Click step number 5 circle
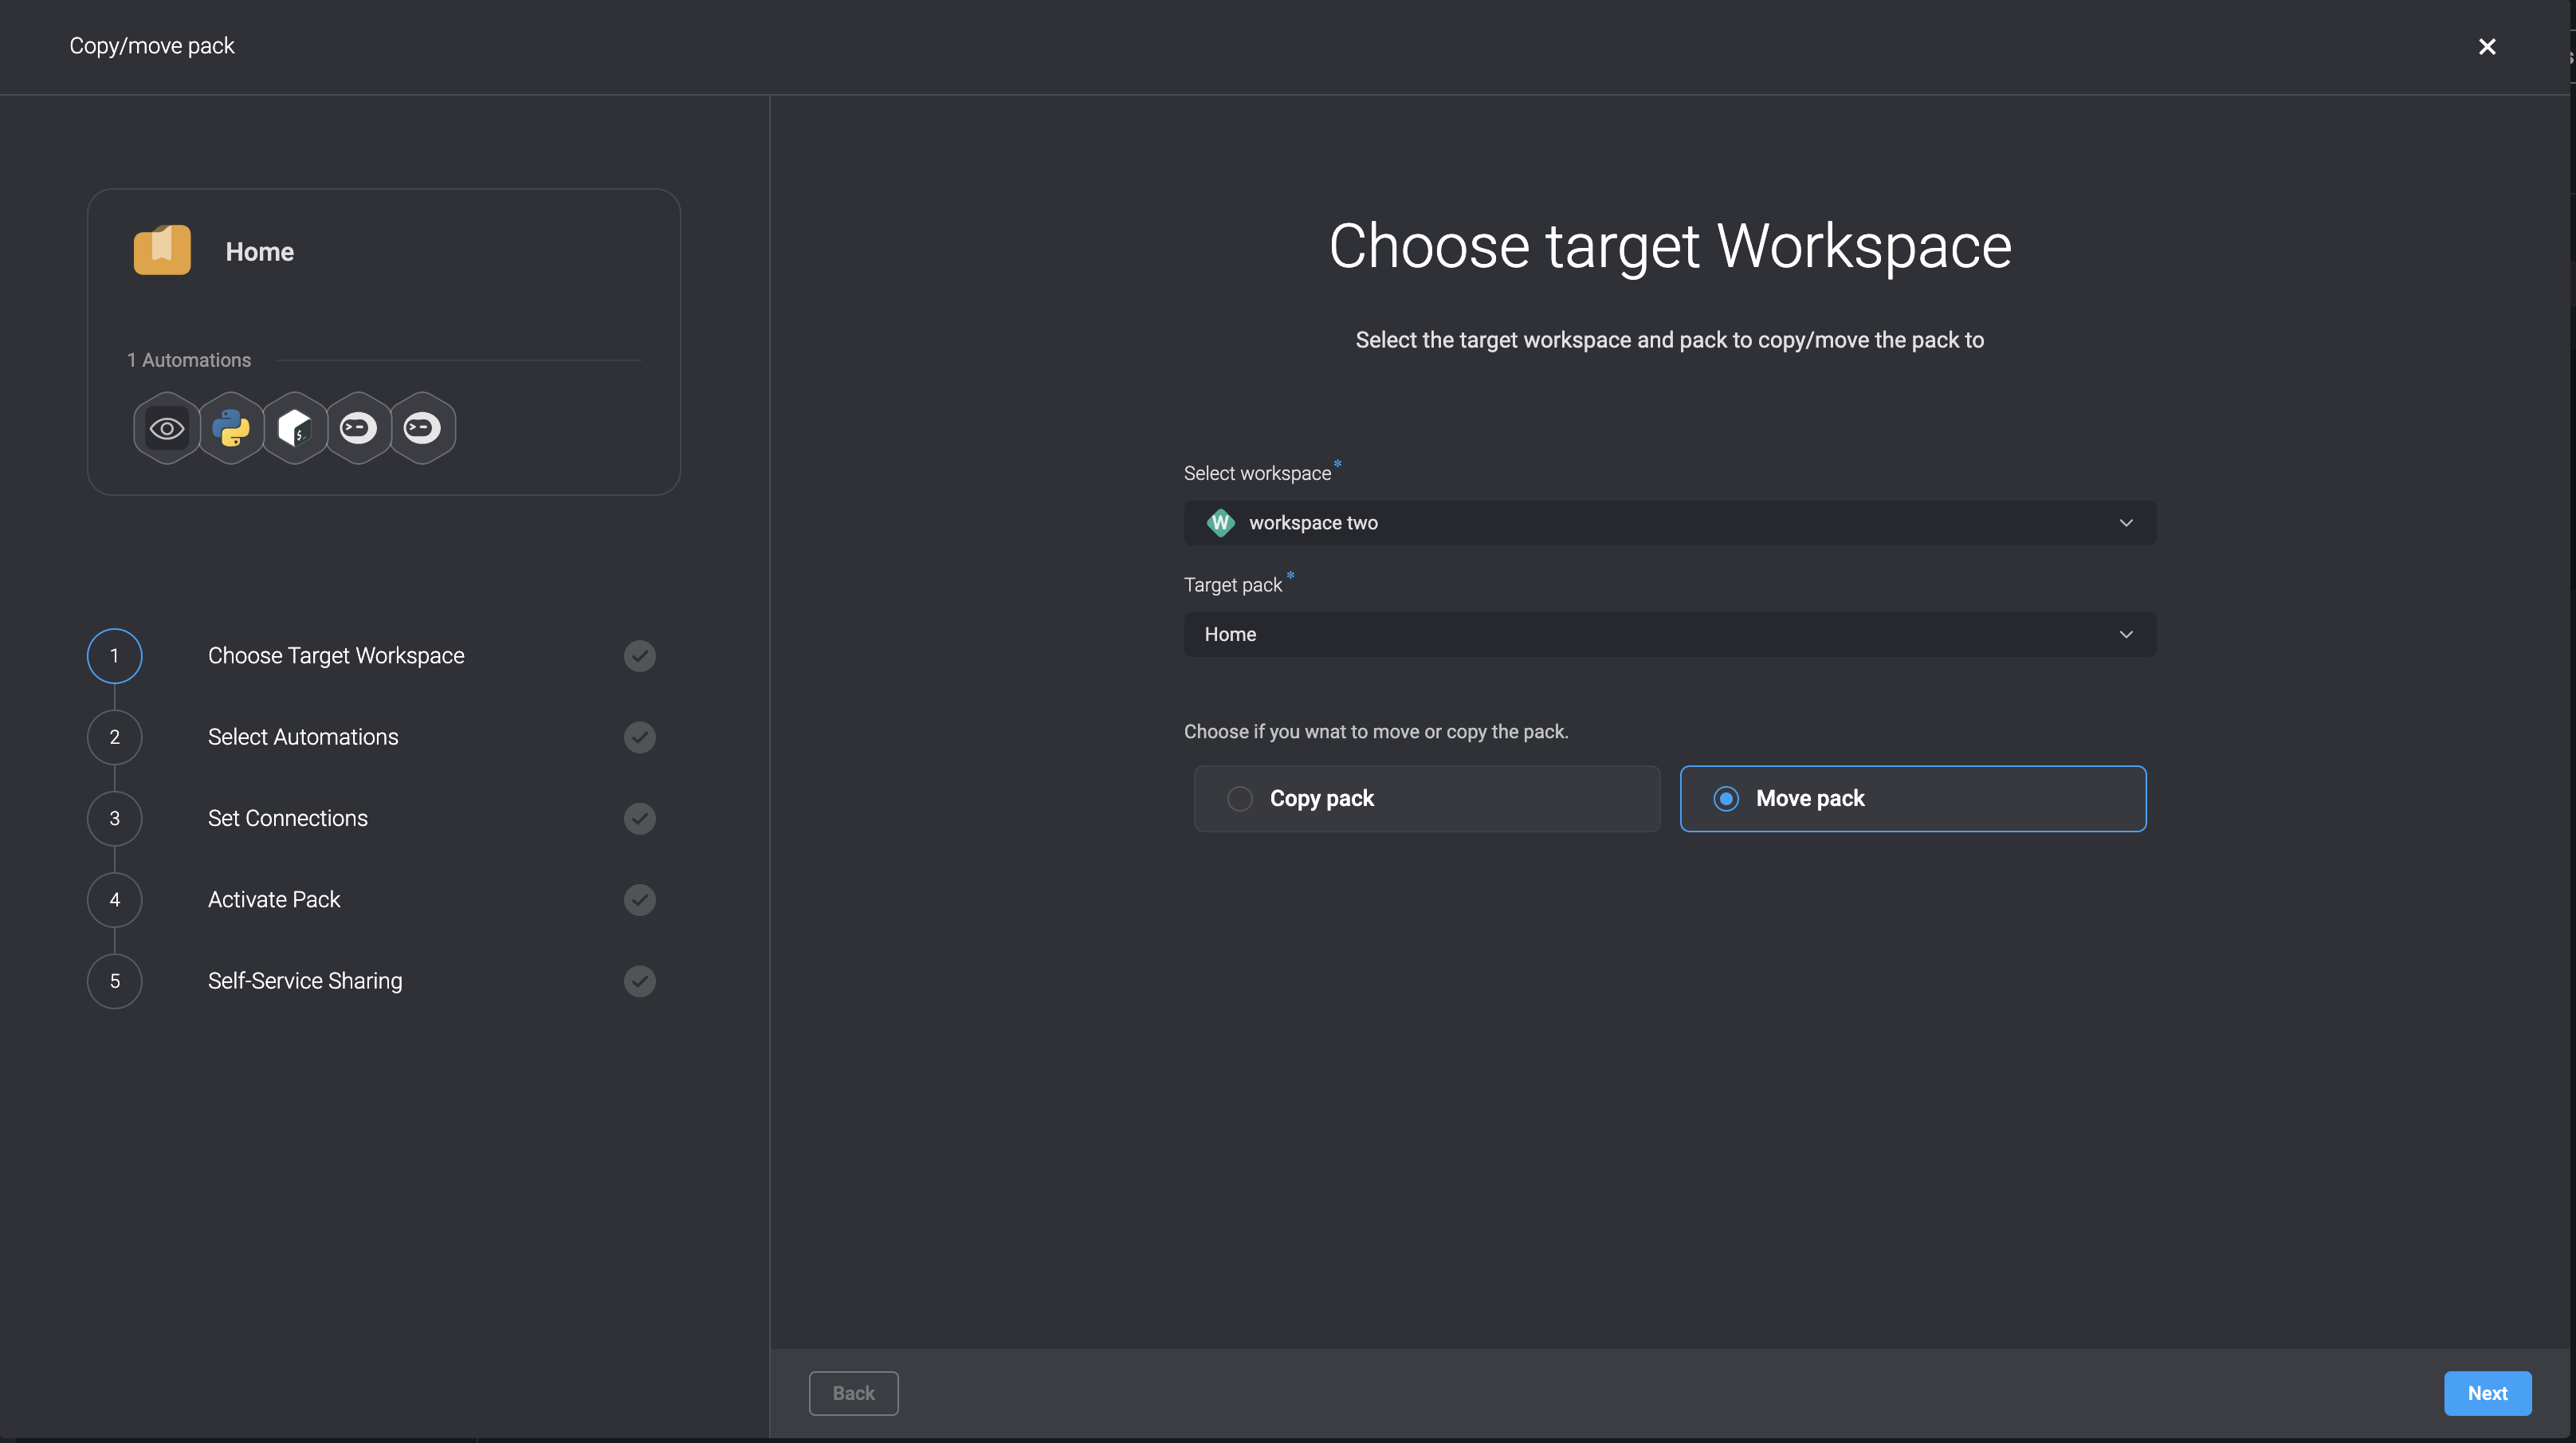This screenshot has width=2576, height=1443. pyautogui.click(x=115, y=981)
